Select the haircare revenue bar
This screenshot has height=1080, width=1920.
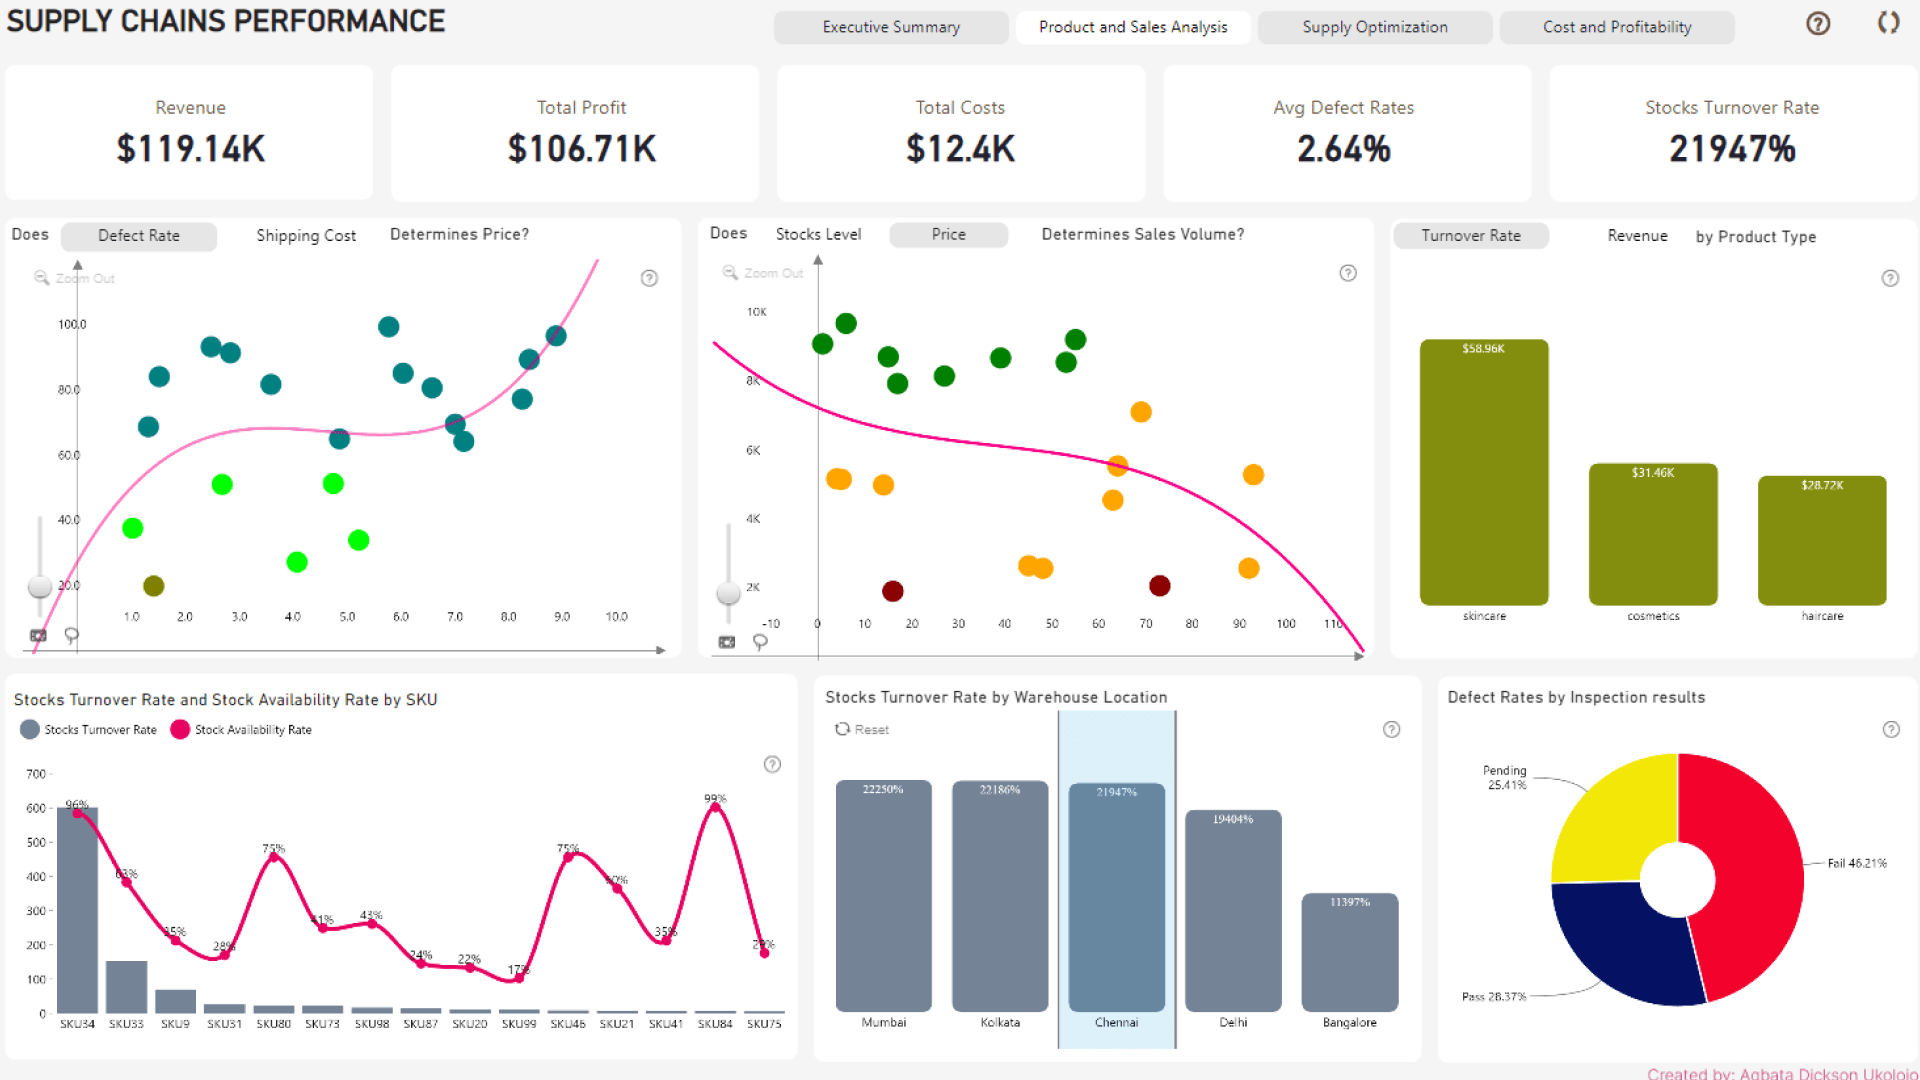tap(1822, 540)
